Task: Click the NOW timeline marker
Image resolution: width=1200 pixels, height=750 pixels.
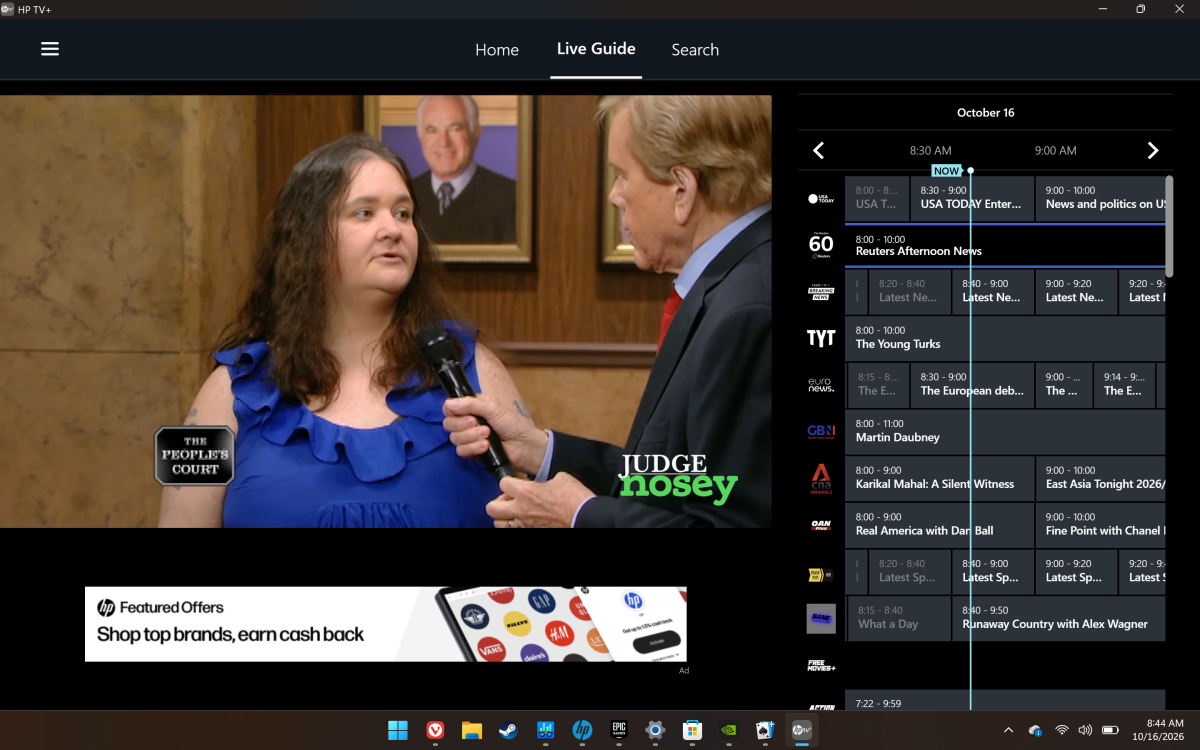Action: [x=946, y=171]
